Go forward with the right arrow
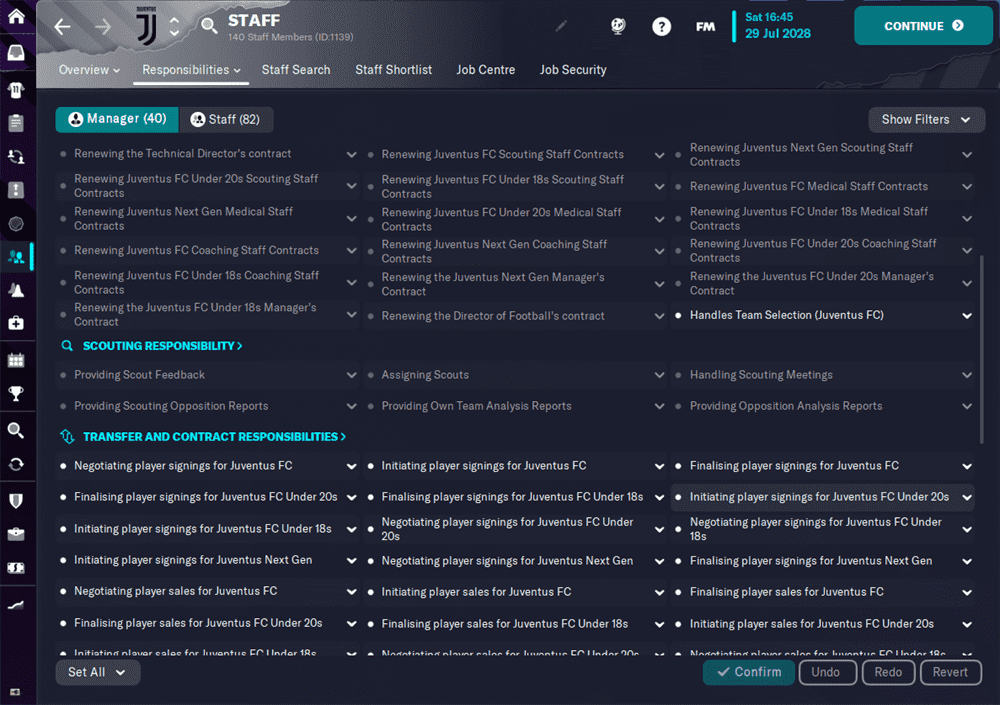 [103, 27]
